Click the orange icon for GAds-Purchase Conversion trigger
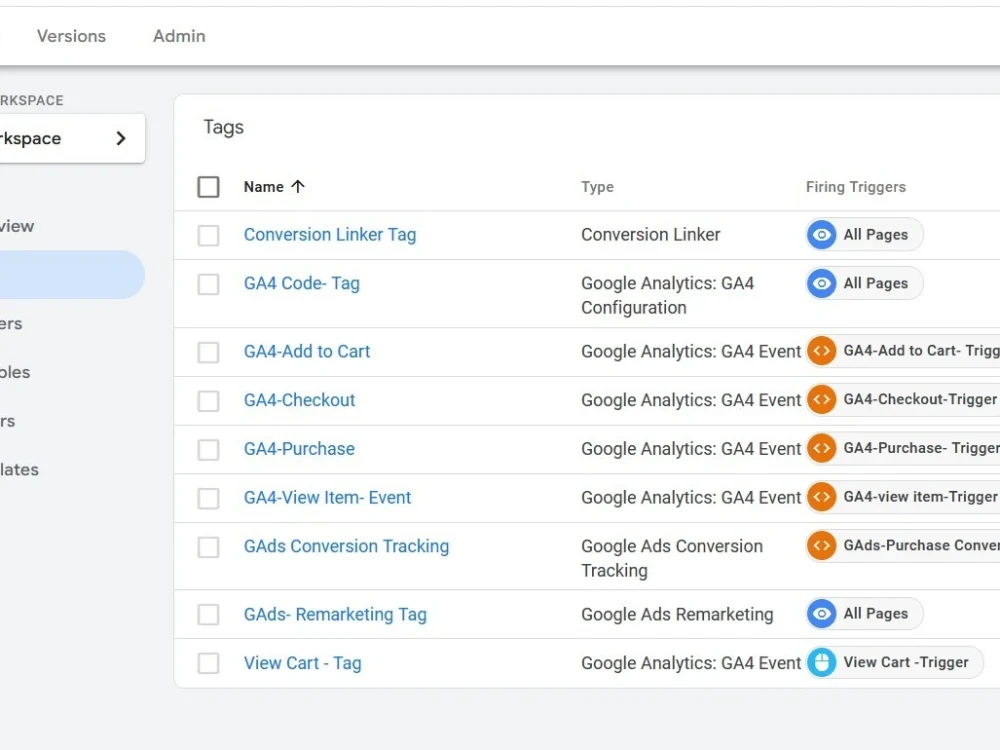1000x750 pixels. pos(821,546)
